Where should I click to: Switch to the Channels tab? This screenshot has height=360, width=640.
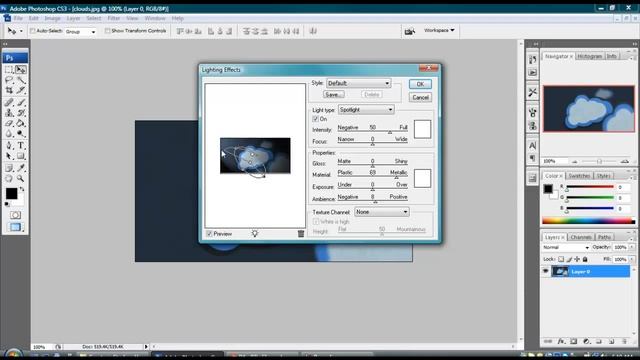[581, 237]
